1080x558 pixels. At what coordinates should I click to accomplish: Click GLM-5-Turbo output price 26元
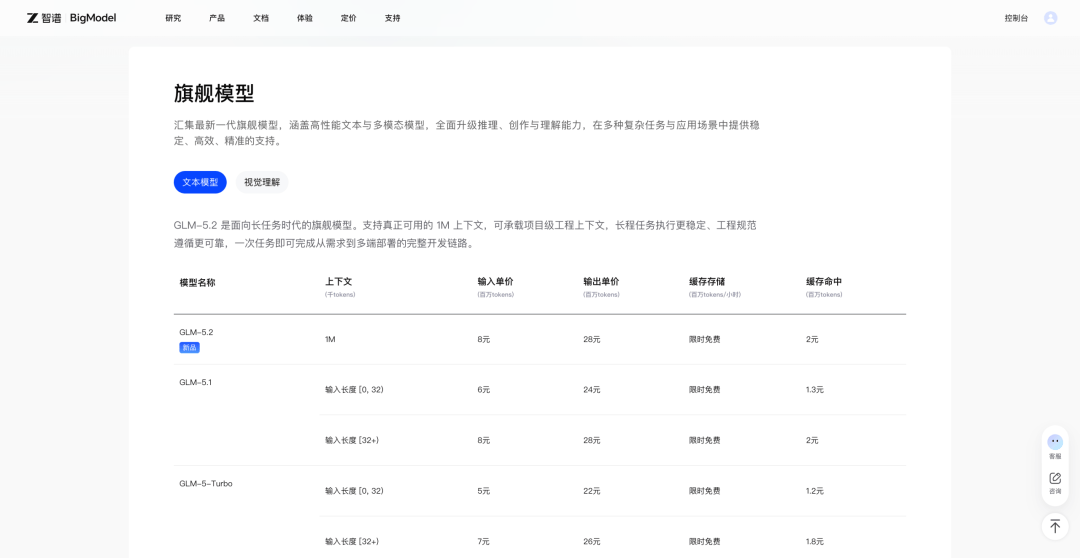(592, 541)
